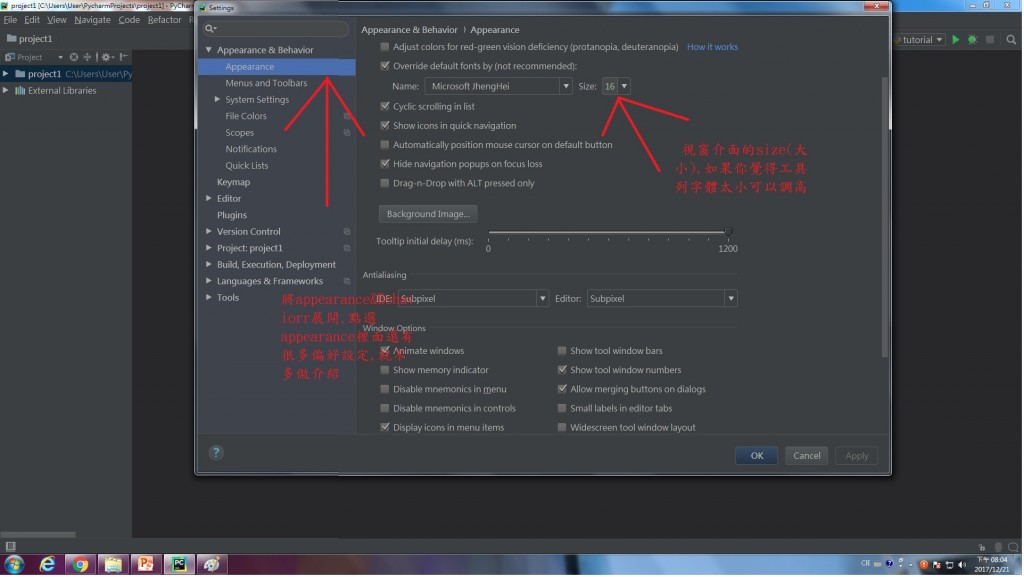1024x577 pixels.
Task: Enable Adjust colors for red-green vision deficiency
Action: (x=385, y=47)
